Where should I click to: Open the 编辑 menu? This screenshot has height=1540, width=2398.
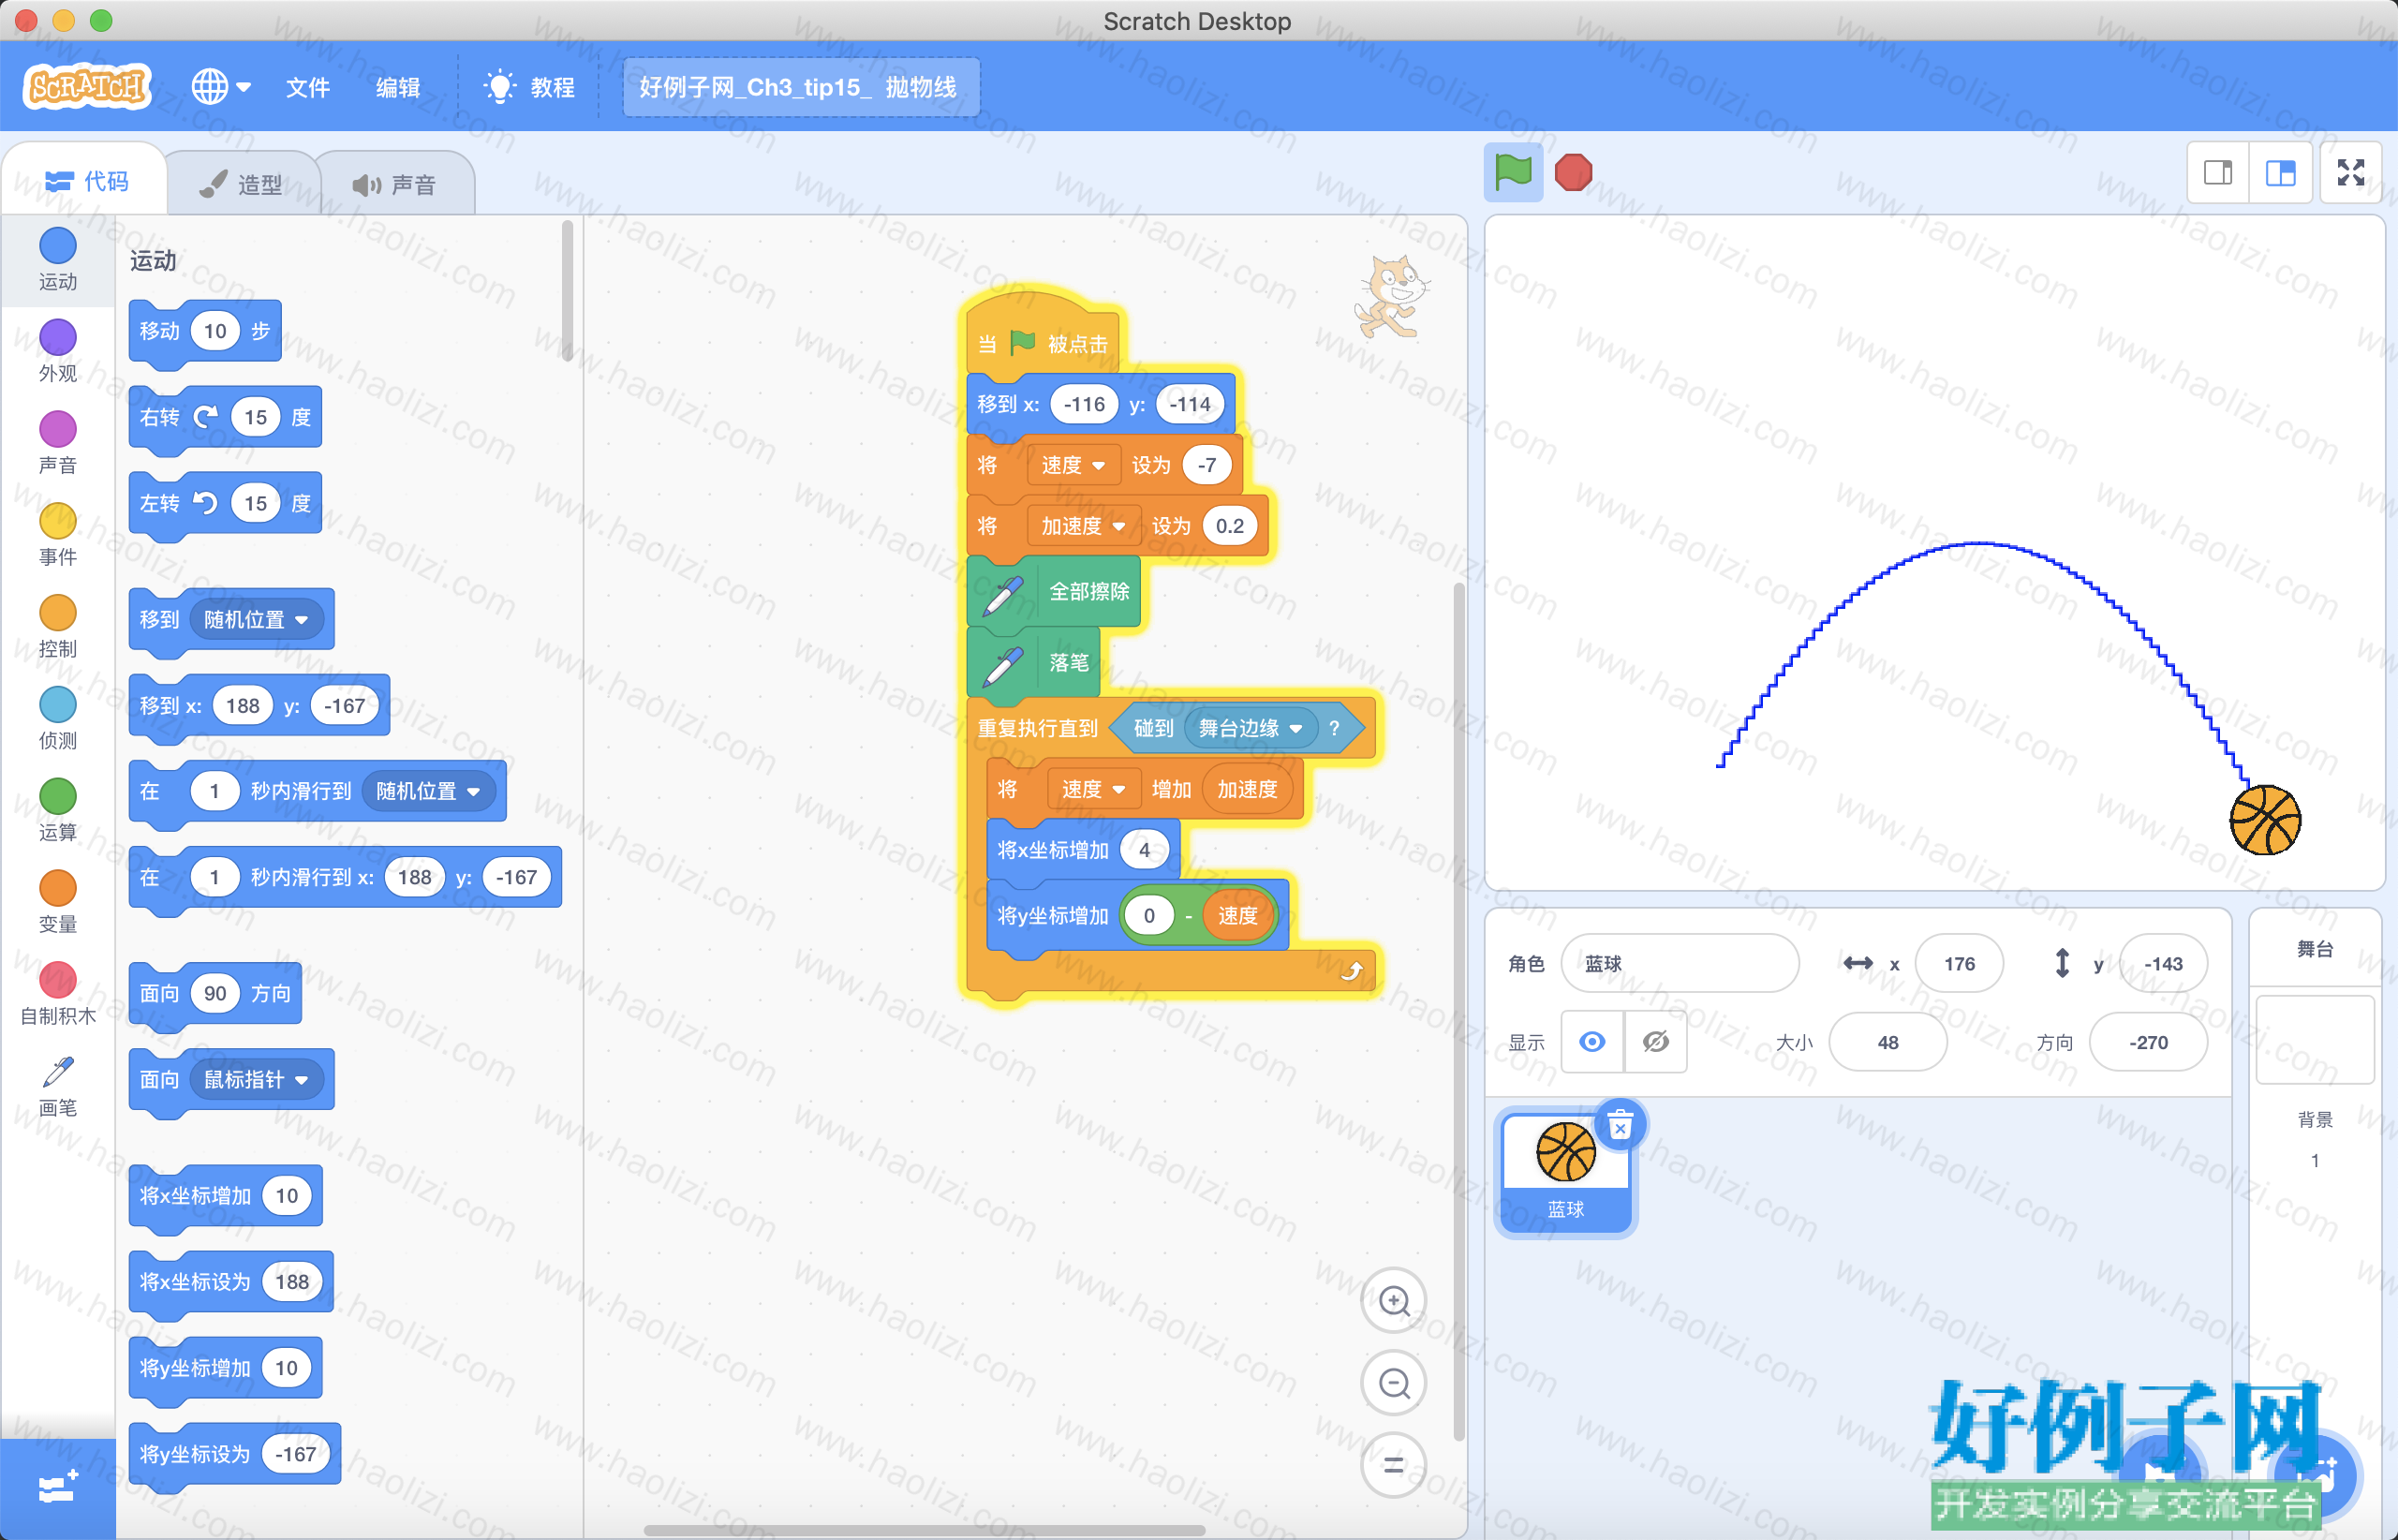[398, 87]
